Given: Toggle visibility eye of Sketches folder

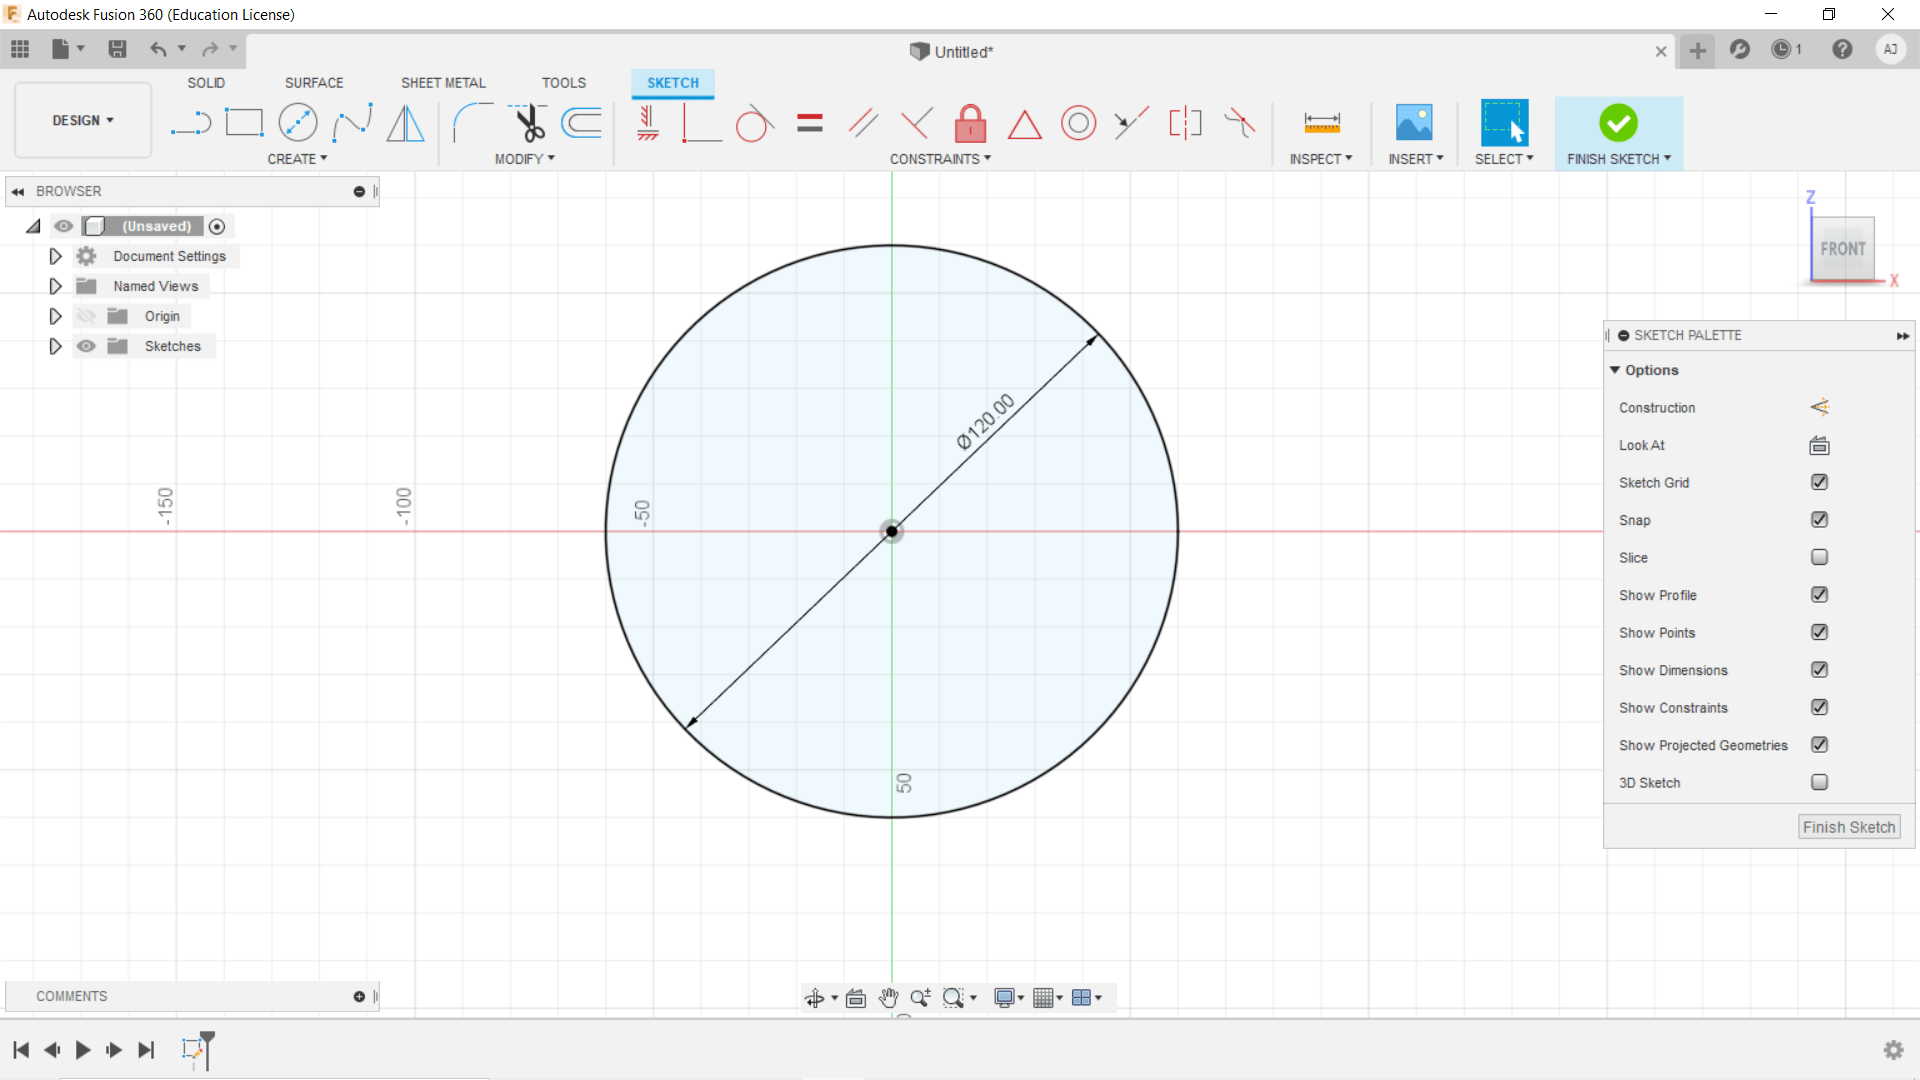Looking at the screenshot, I should (87, 346).
